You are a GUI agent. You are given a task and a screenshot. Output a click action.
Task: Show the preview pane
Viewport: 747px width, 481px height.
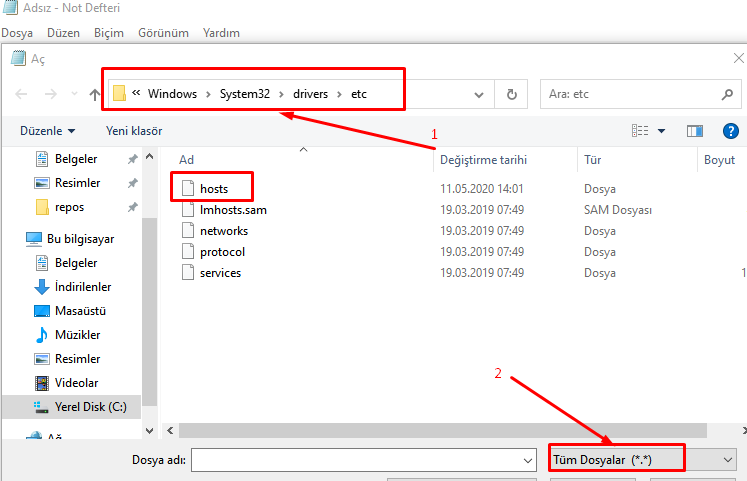695,130
